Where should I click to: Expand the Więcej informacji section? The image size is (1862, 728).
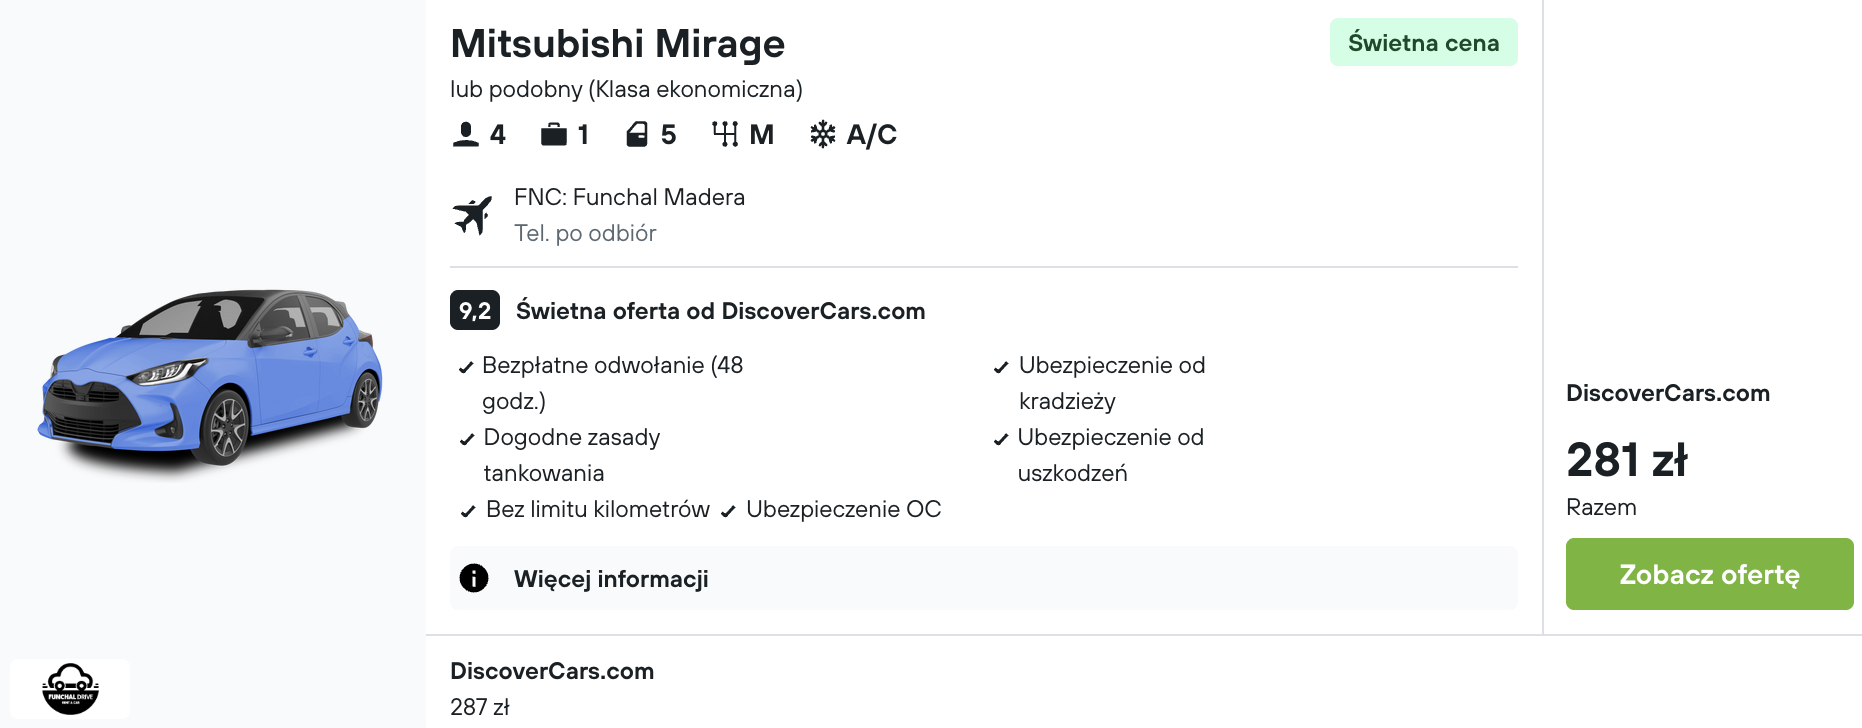click(x=610, y=579)
